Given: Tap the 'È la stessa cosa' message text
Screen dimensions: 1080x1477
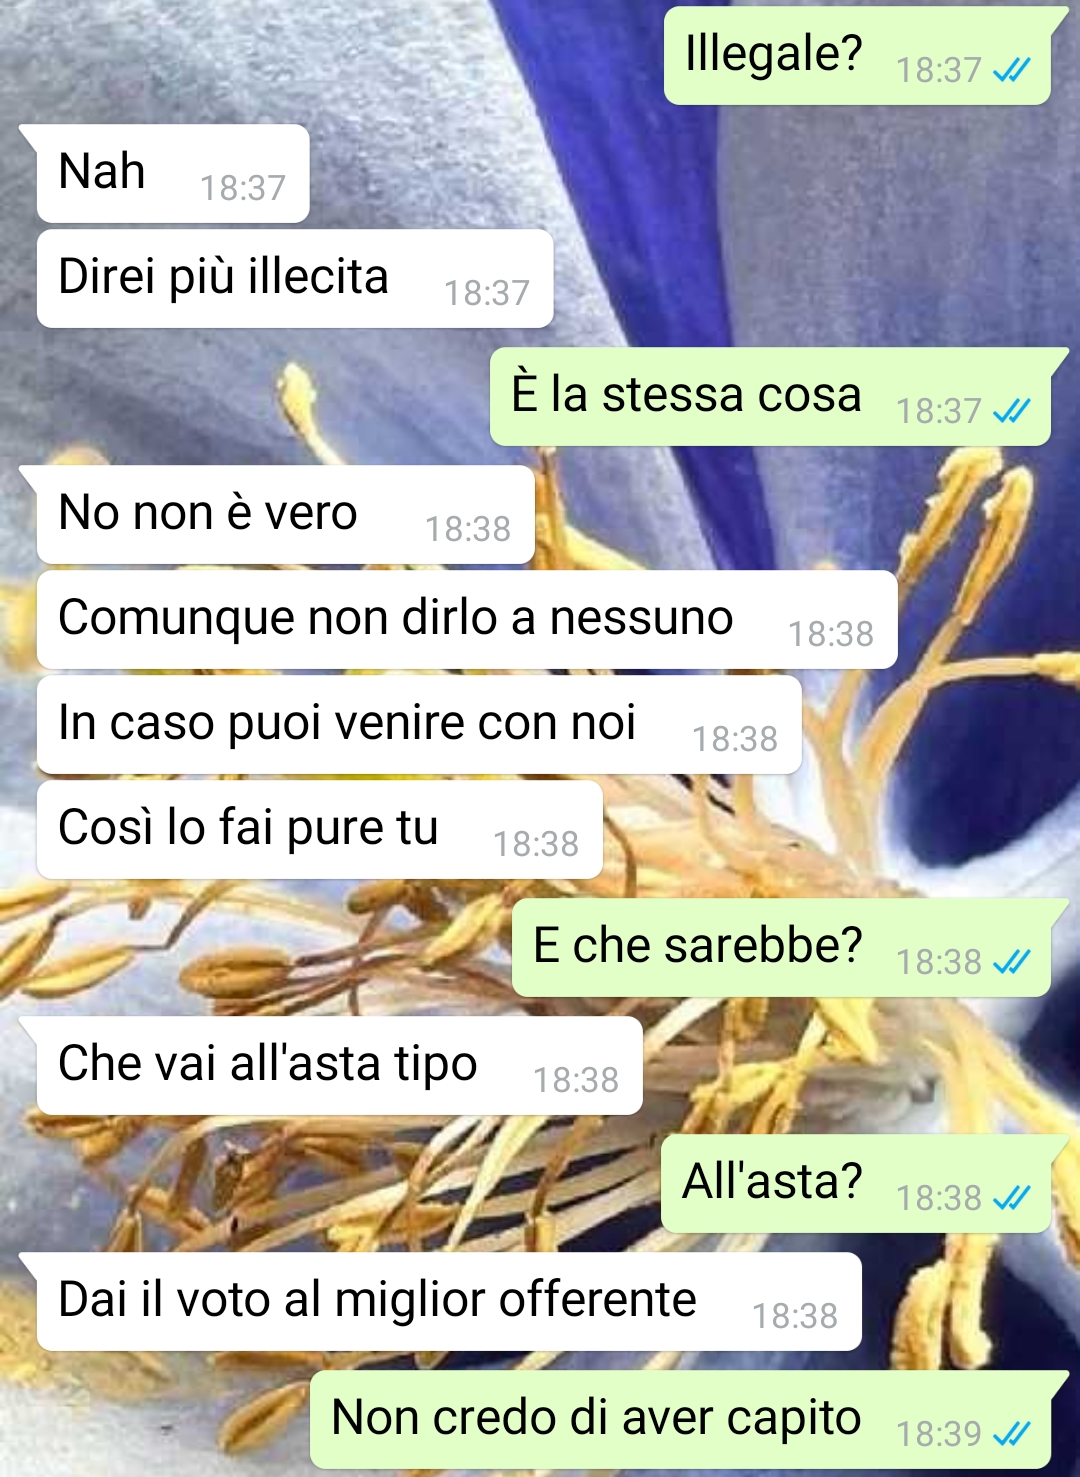Looking at the screenshot, I should pos(686,393).
